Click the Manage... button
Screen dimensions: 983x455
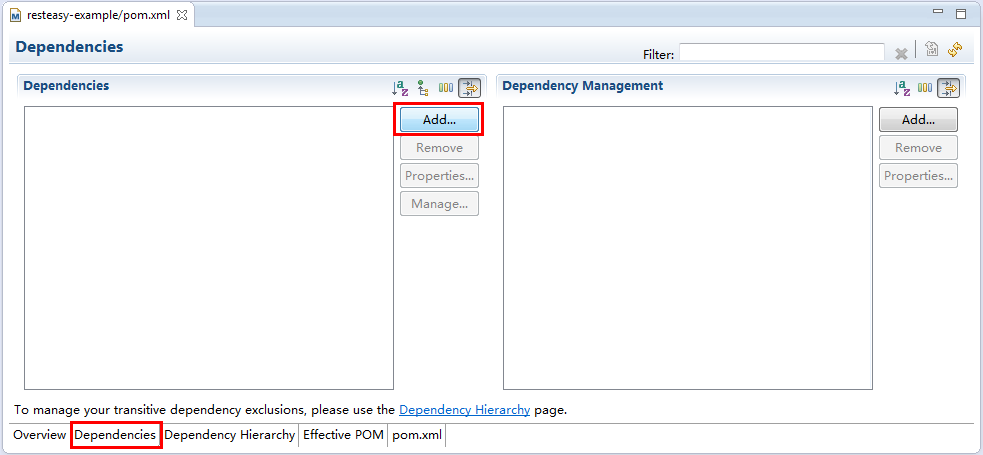pyautogui.click(x=439, y=204)
